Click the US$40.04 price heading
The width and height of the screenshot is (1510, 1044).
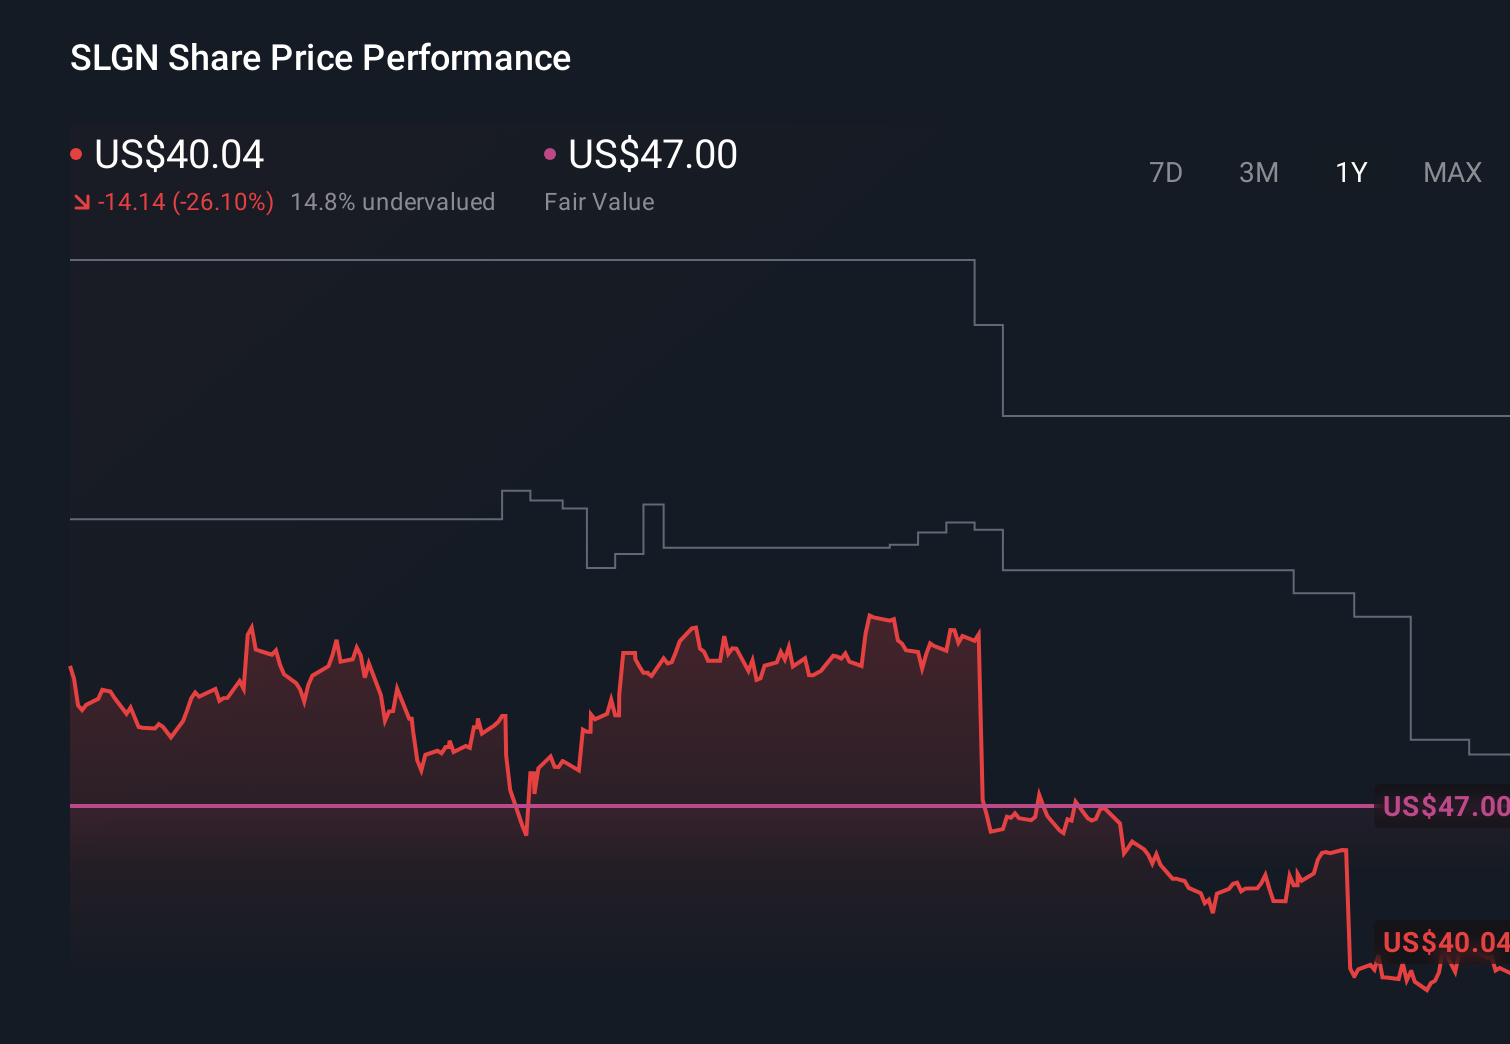pyautogui.click(x=178, y=155)
